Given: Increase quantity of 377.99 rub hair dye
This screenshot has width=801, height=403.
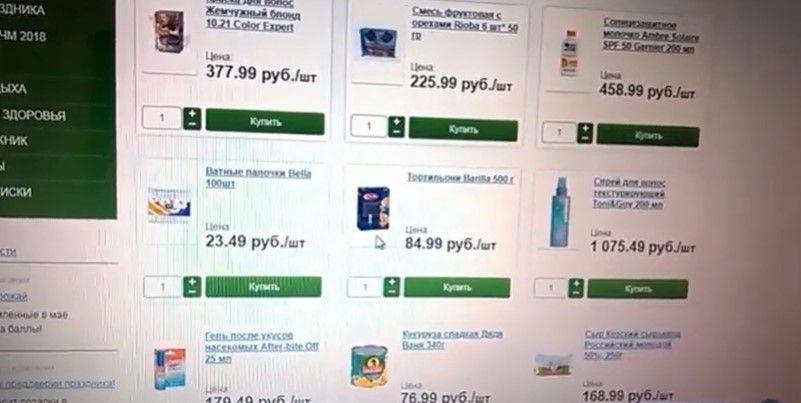Looking at the screenshot, I should click(x=192, y=113).
